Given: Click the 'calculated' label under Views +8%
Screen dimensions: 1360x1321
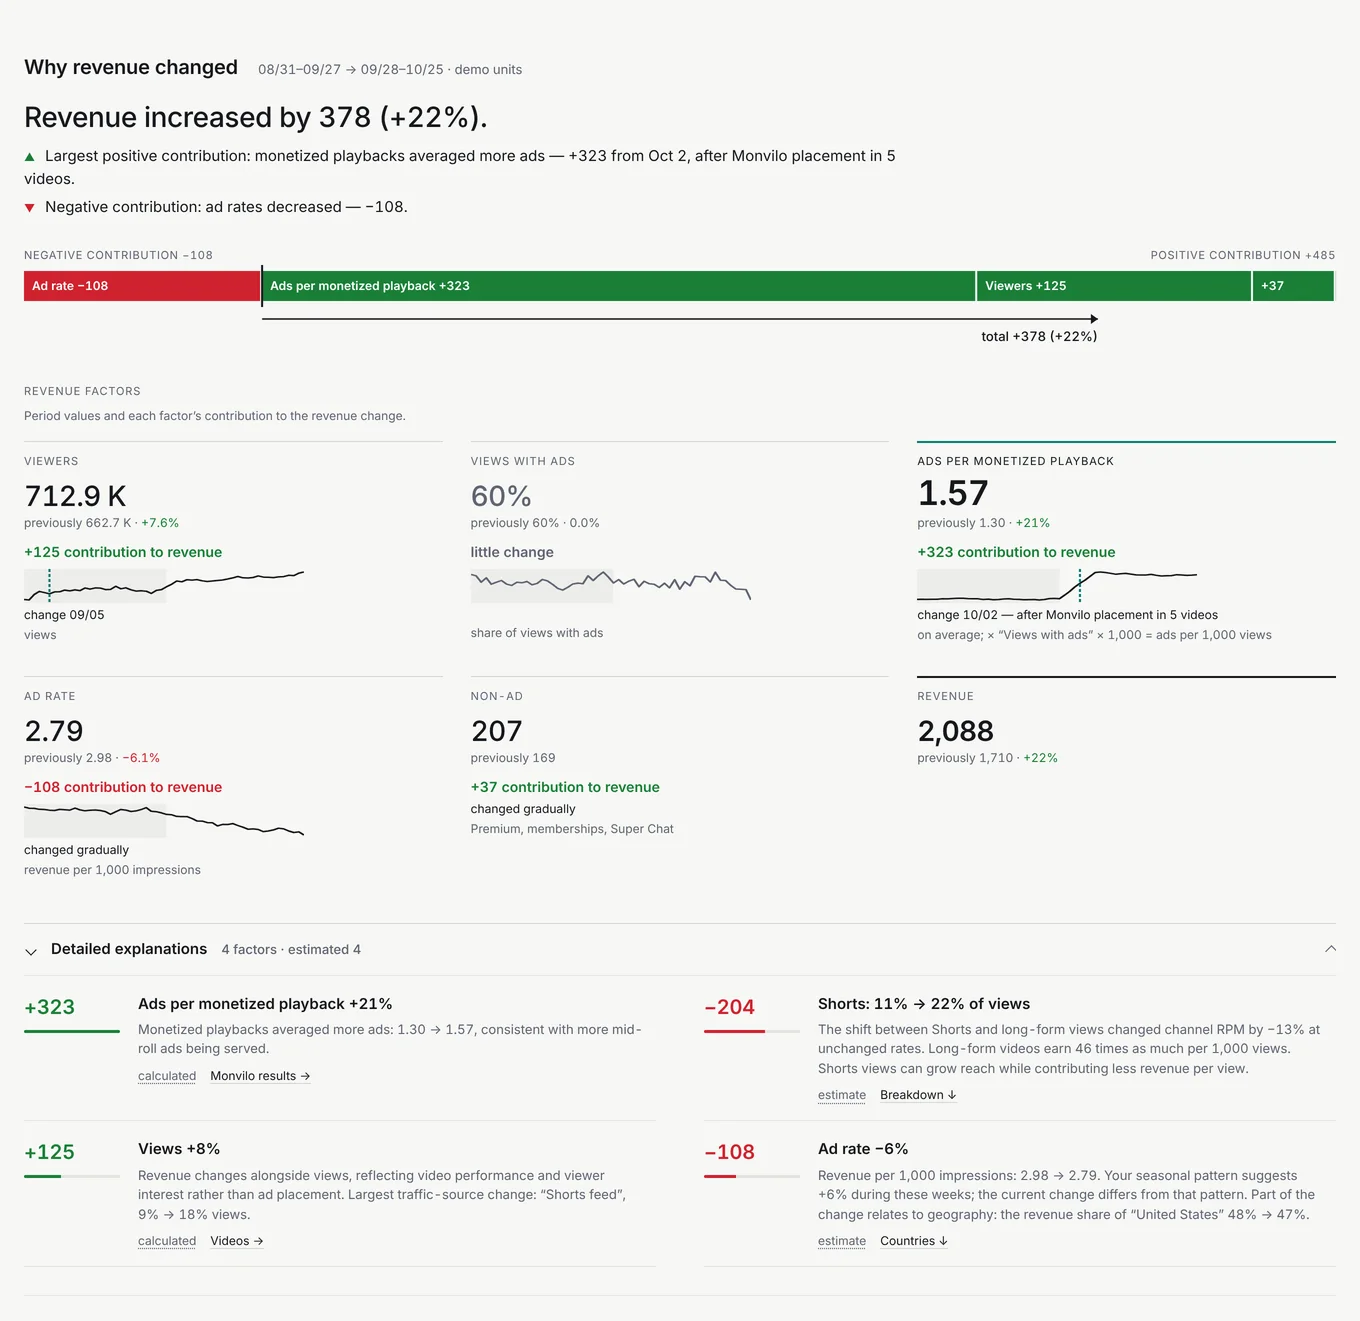Looking at the screenshot, I should coord(167,1241).
